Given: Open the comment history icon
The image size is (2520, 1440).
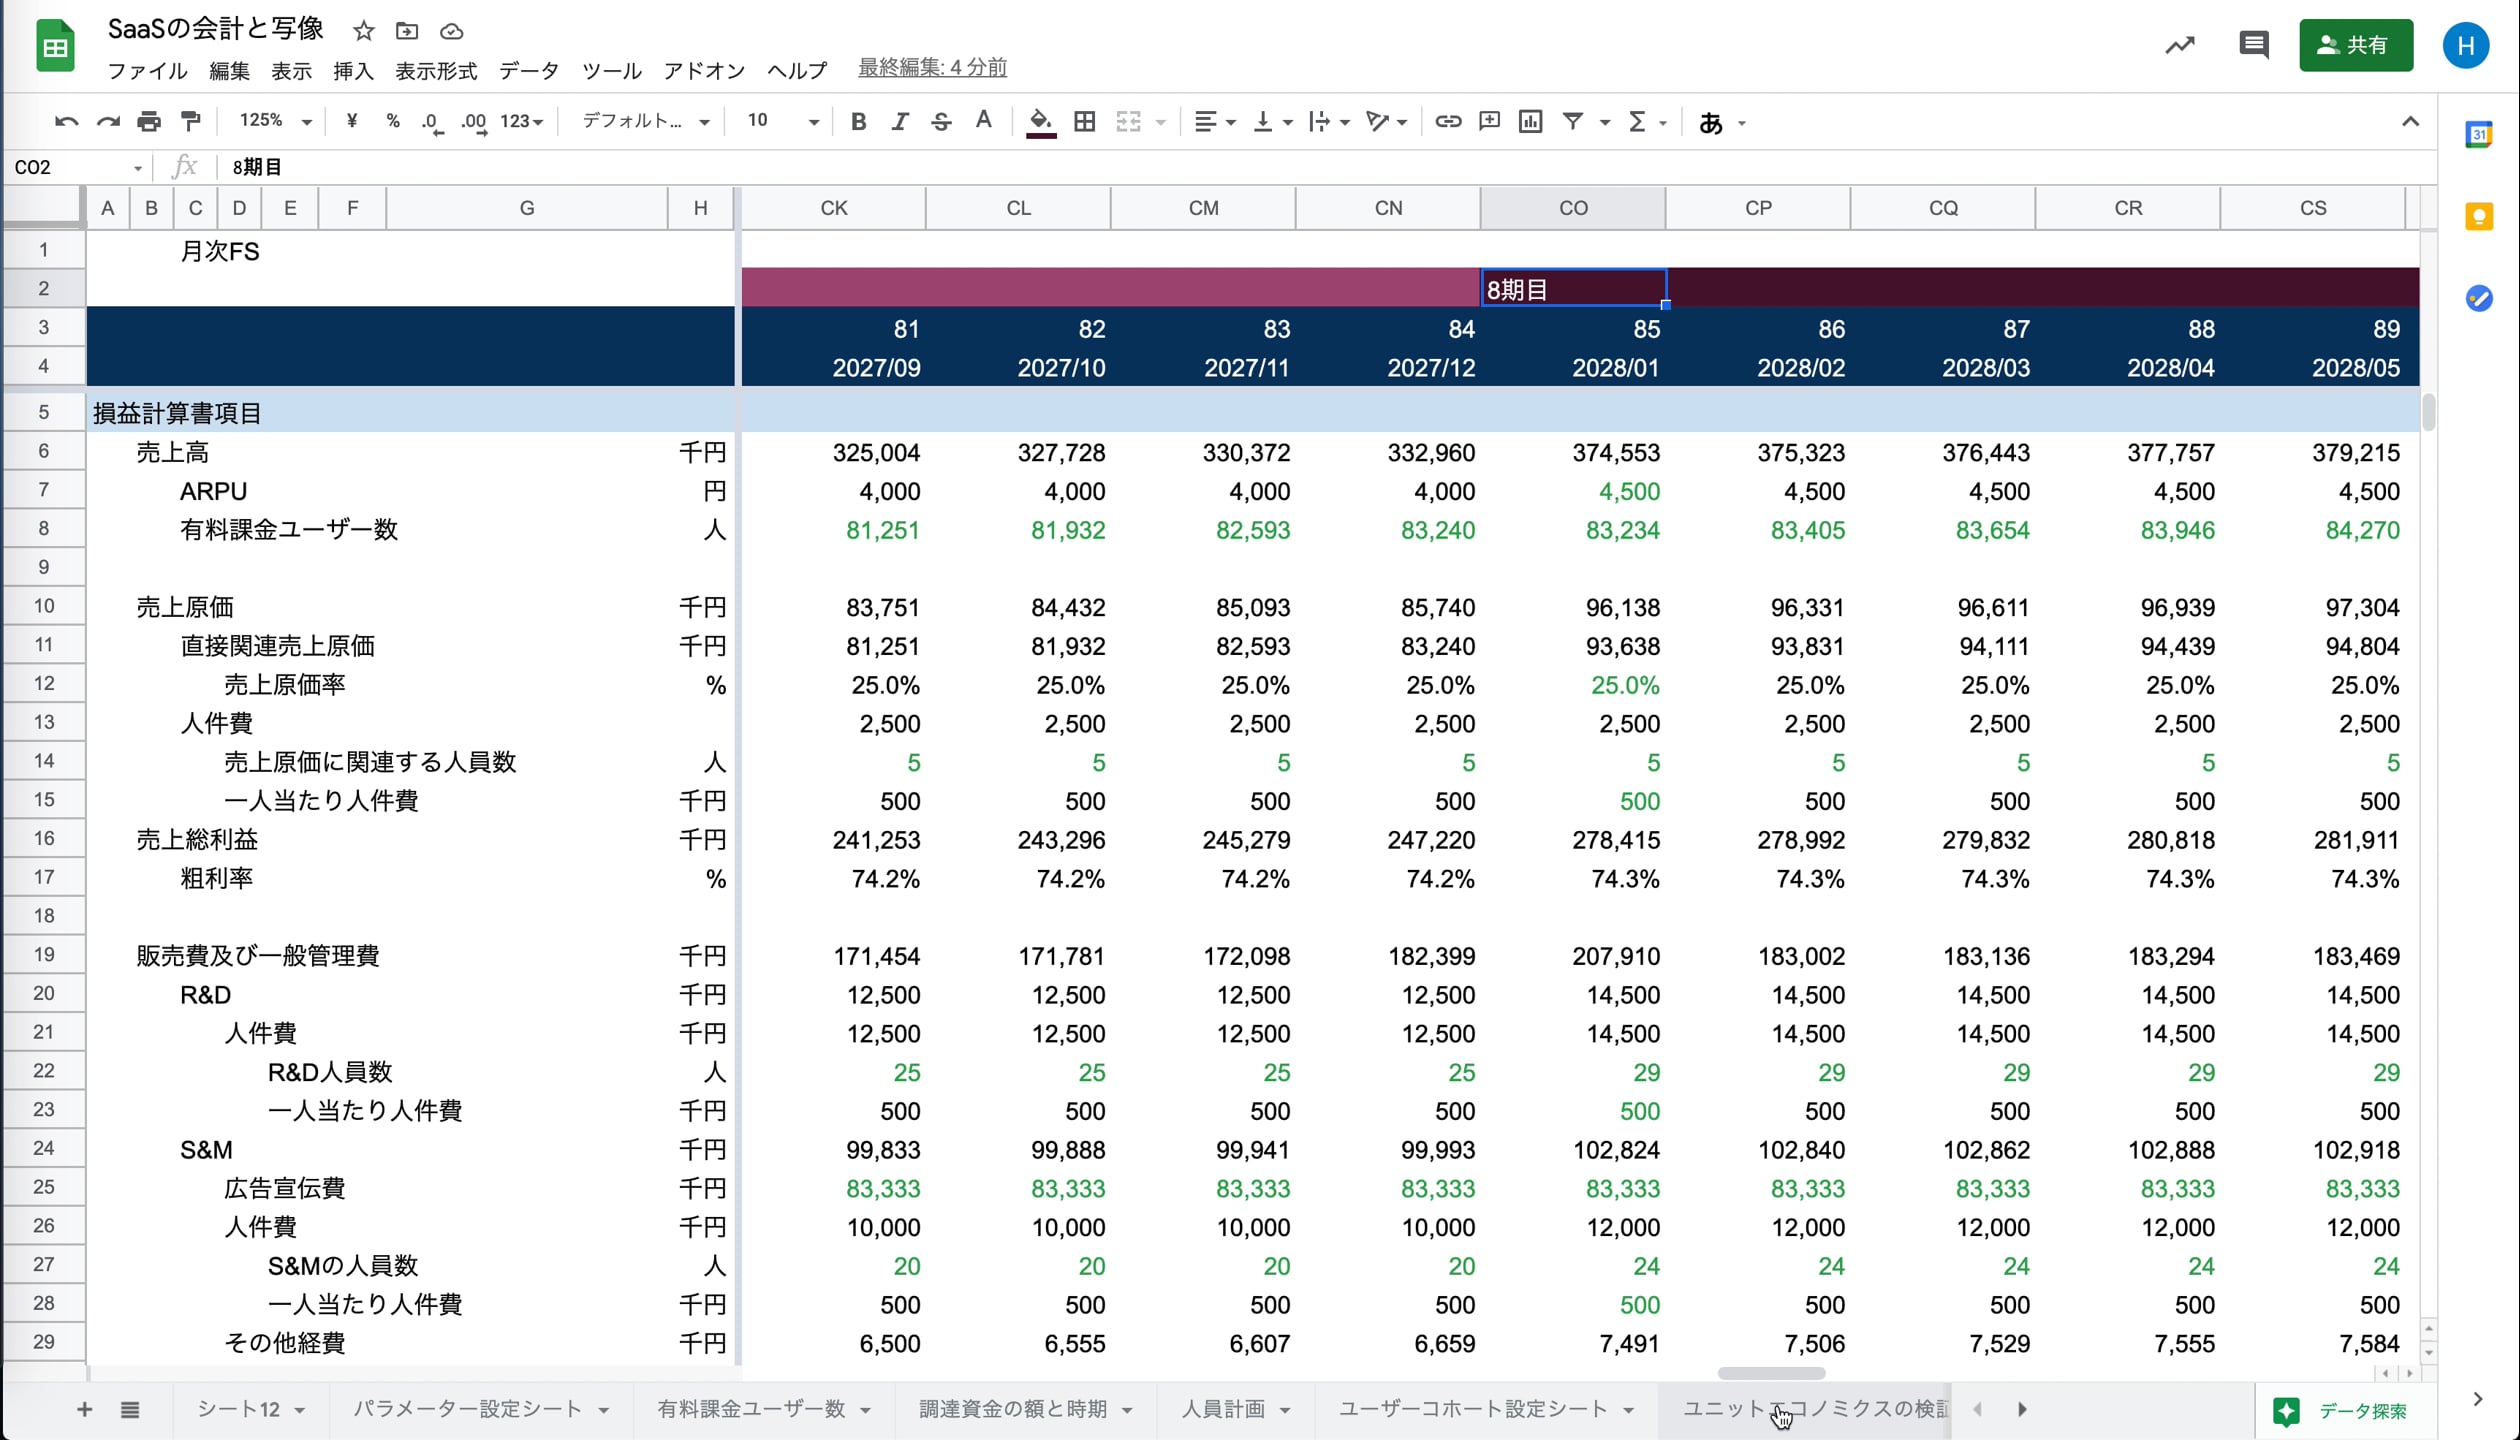Looking at the screenshot, I should (2253, 45).
